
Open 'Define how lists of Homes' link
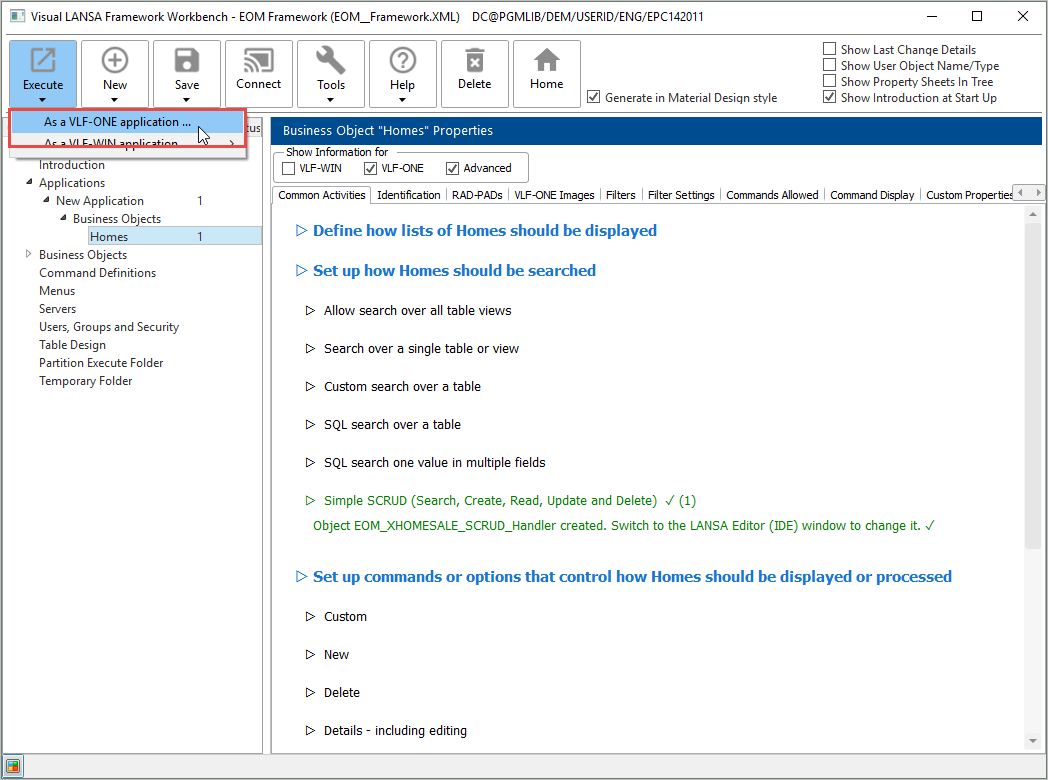point(484,231)
